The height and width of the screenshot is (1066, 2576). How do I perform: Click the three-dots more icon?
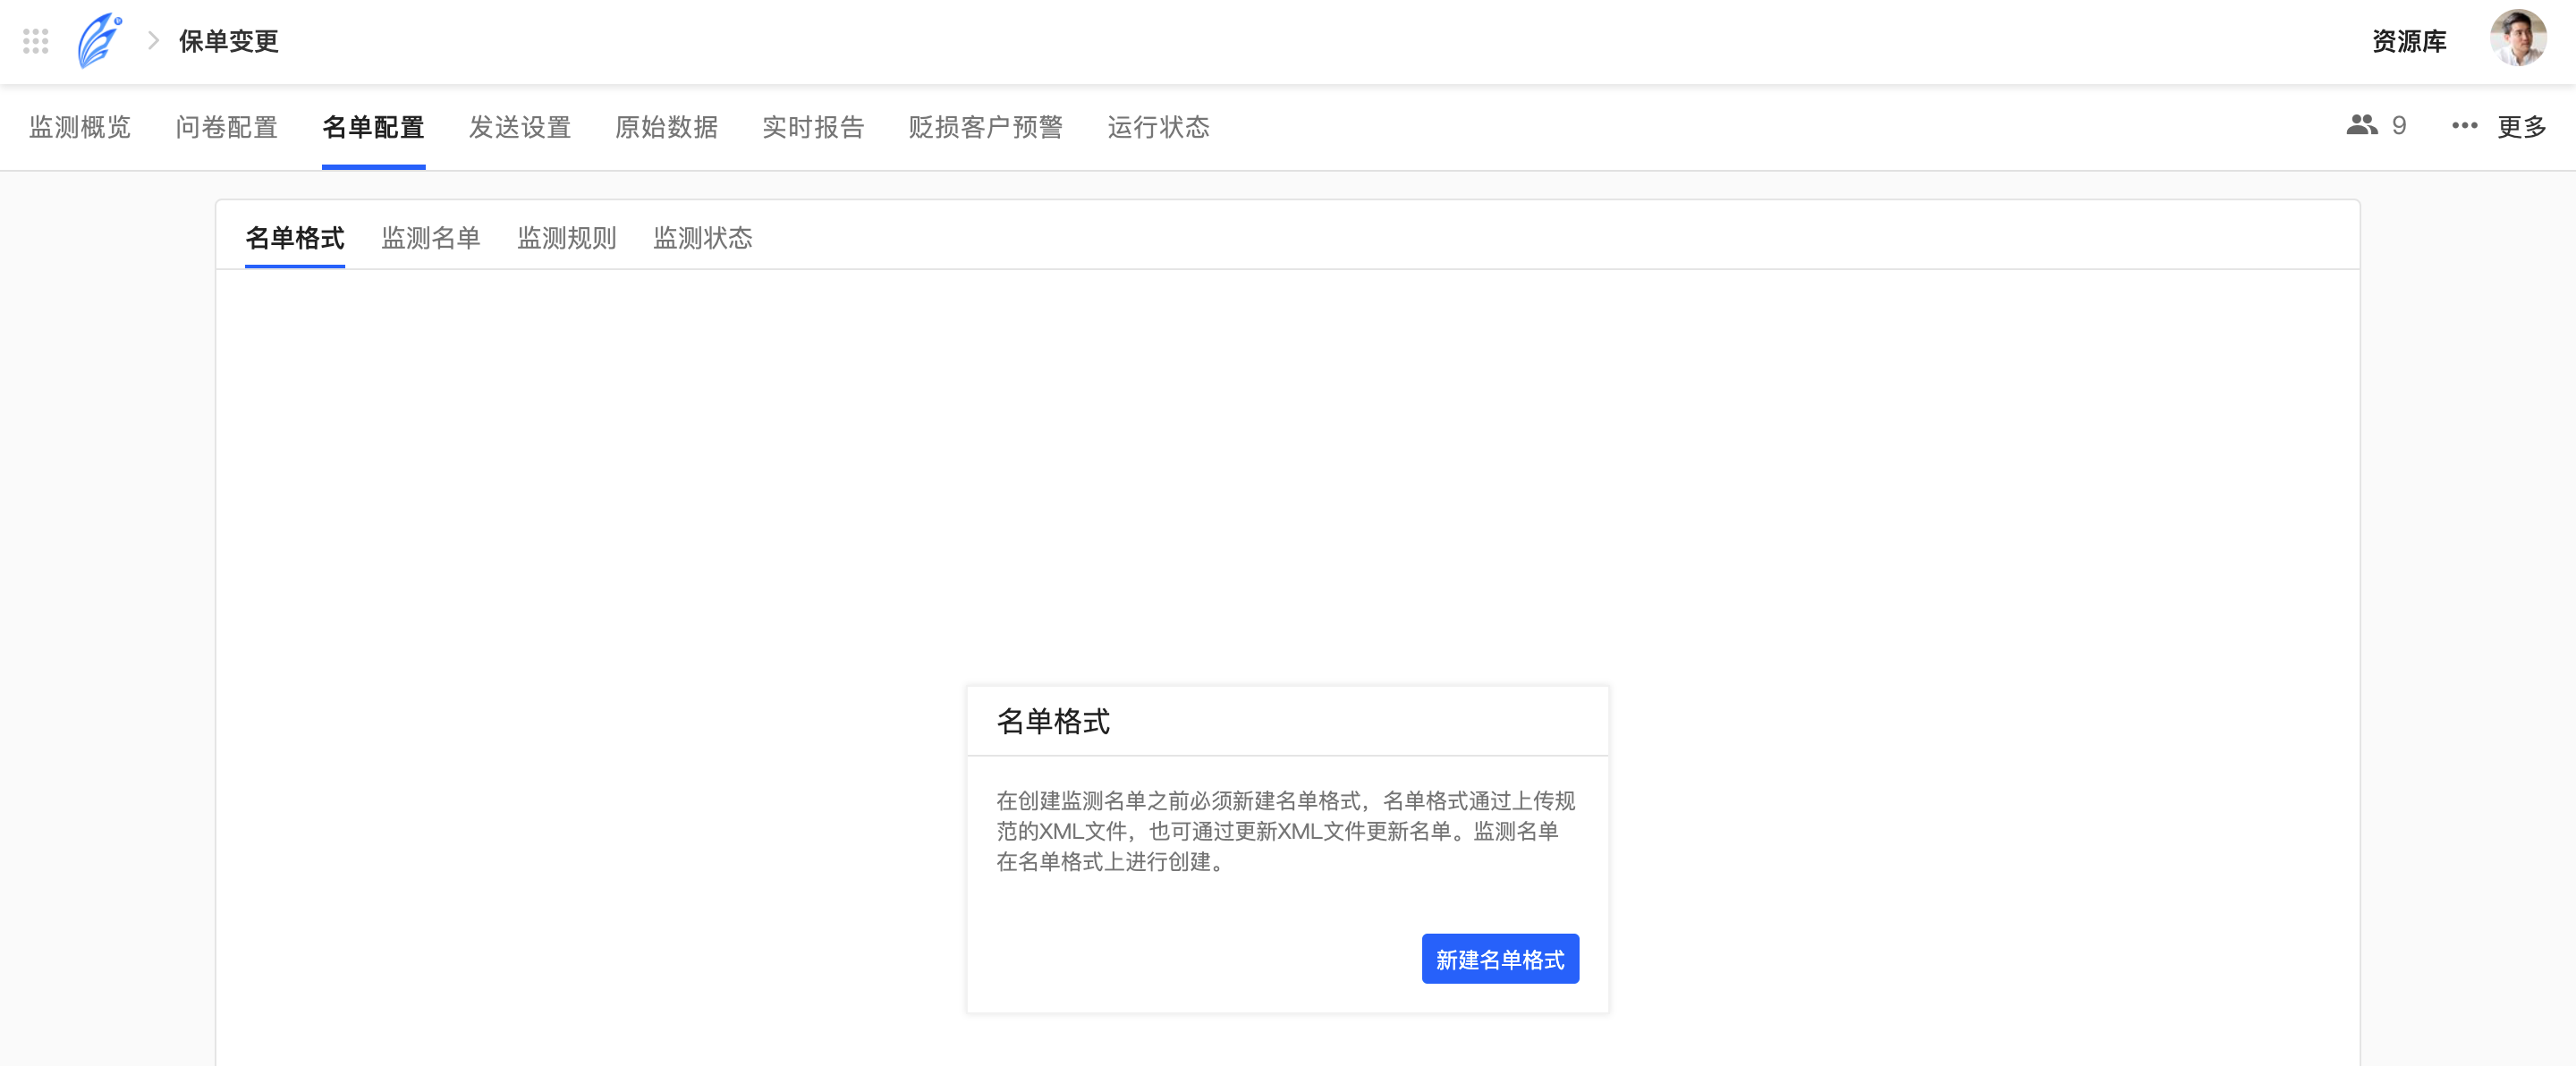(2464, 126)
